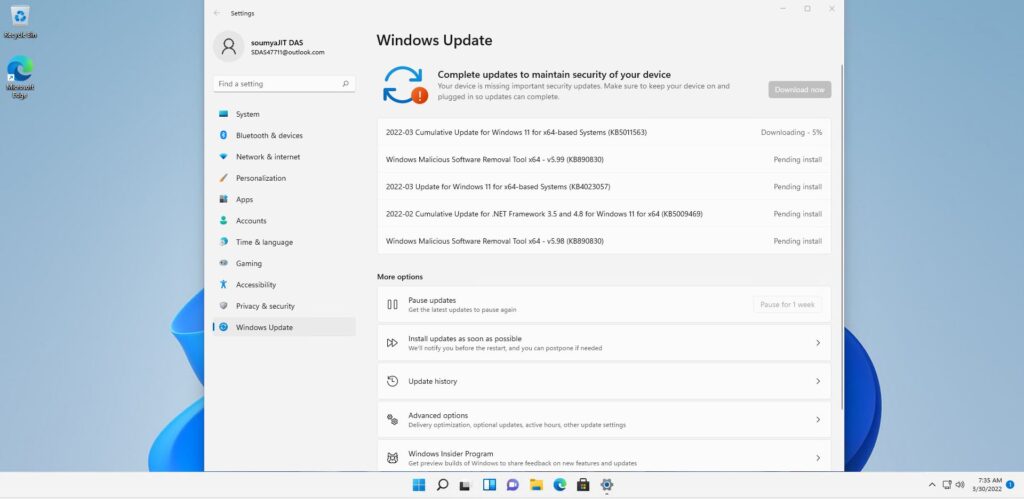Image resolution: width=1024 pixels, height=499 pixels.
Task: Select the Network & internet icon
Action: 223,157
